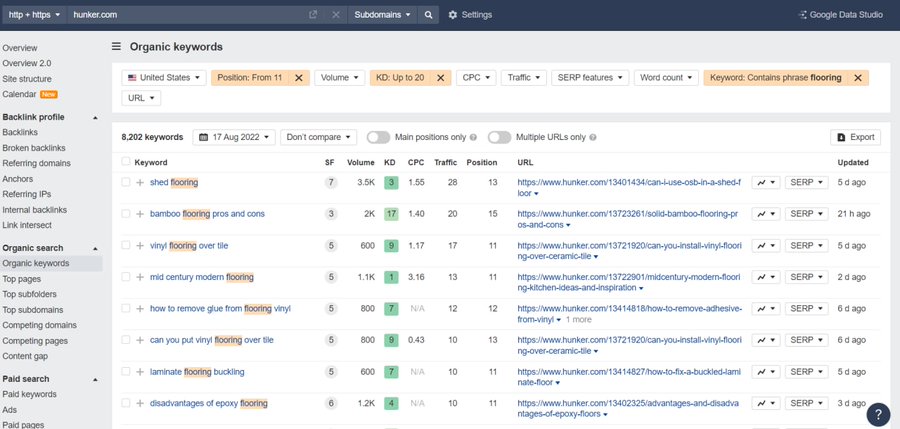Open the Subdomains mode dropdown
This screenshot has height=429, width=900.
pyautogui.click(x=382, y=15)
